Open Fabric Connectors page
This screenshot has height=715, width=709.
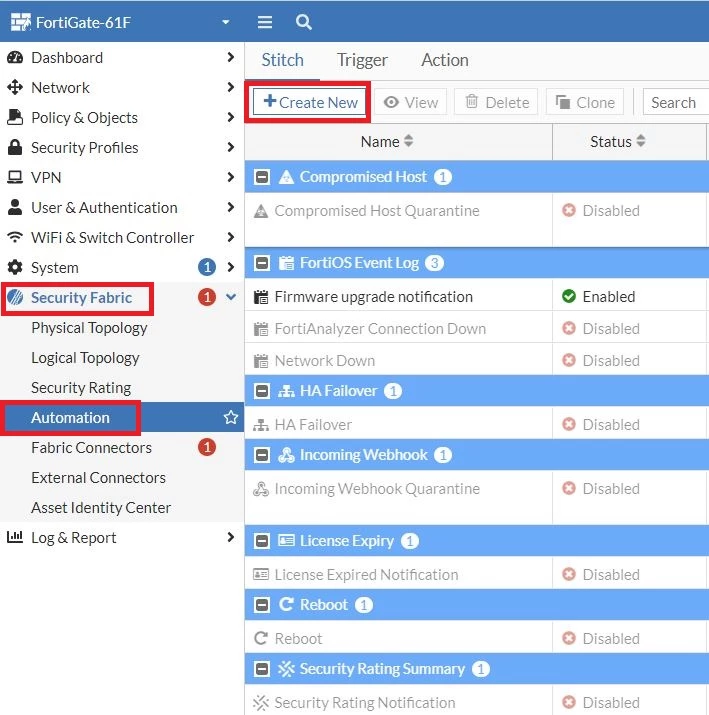pyautogui.click(x=91, y=447)
